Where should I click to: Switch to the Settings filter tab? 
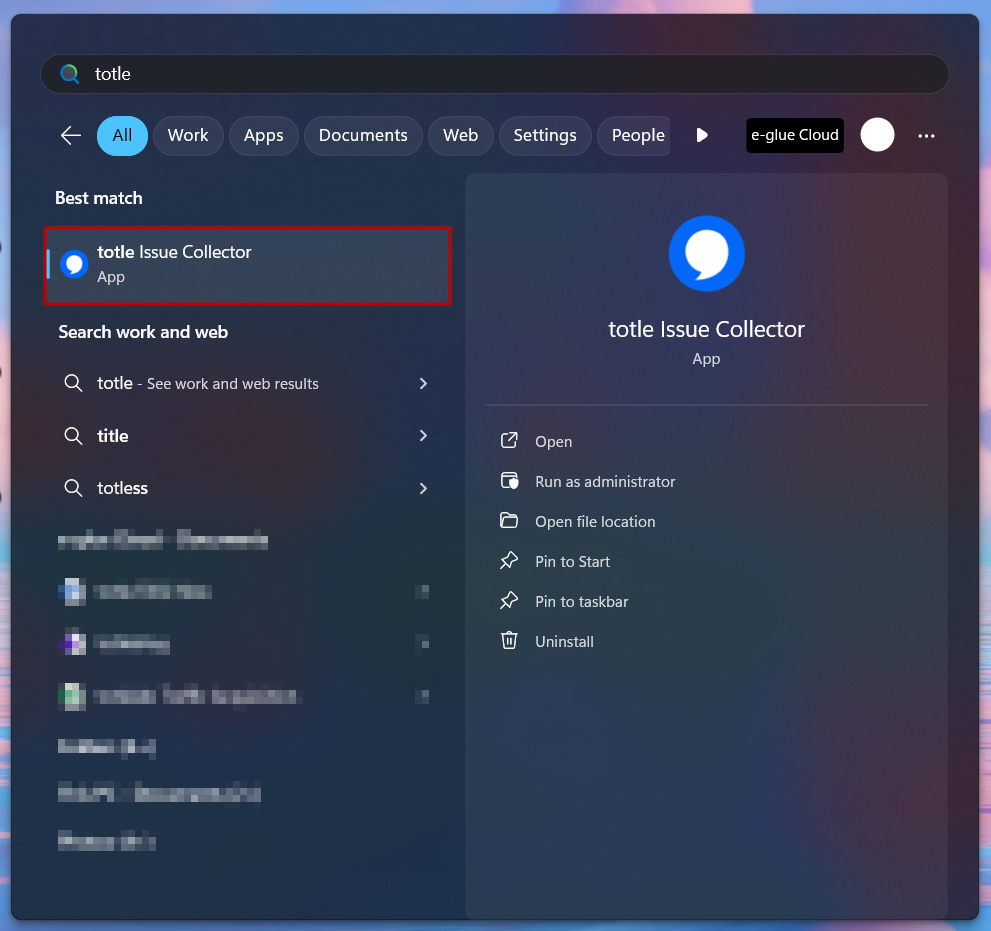545,135
